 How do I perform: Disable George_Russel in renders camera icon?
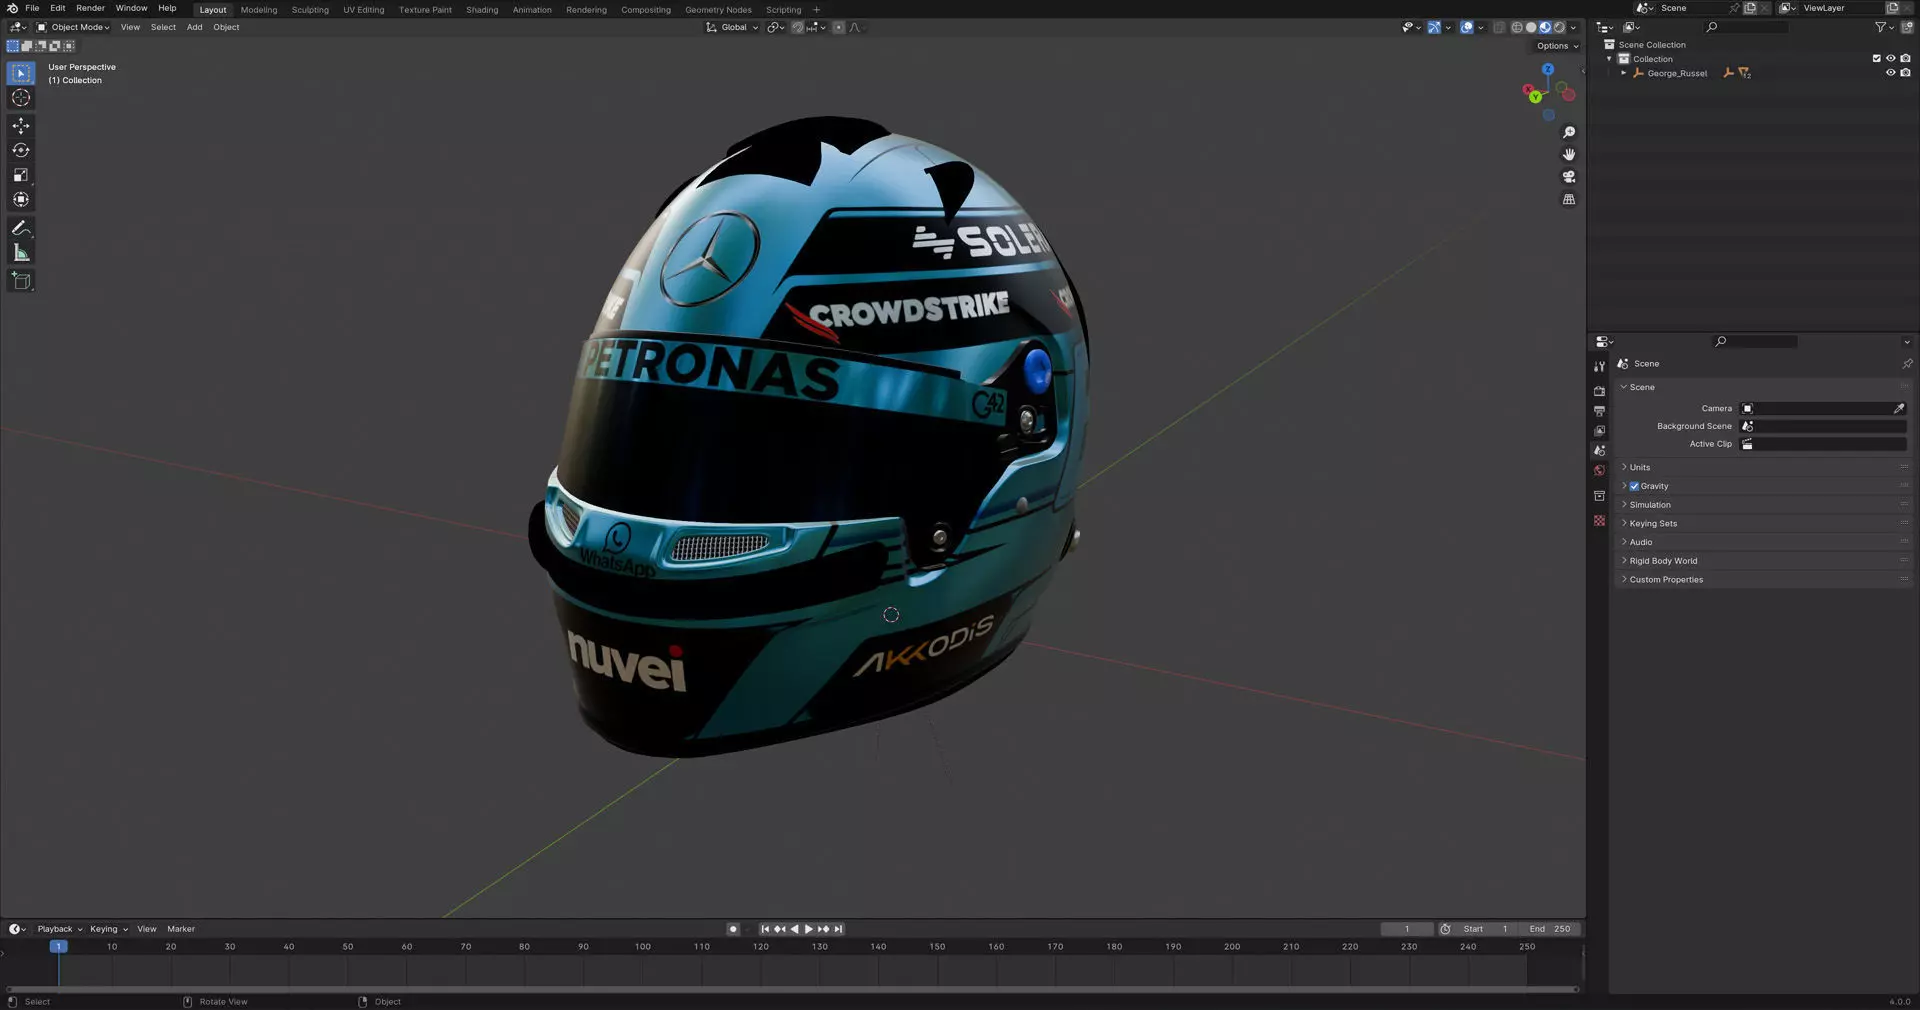point(1905,73)
